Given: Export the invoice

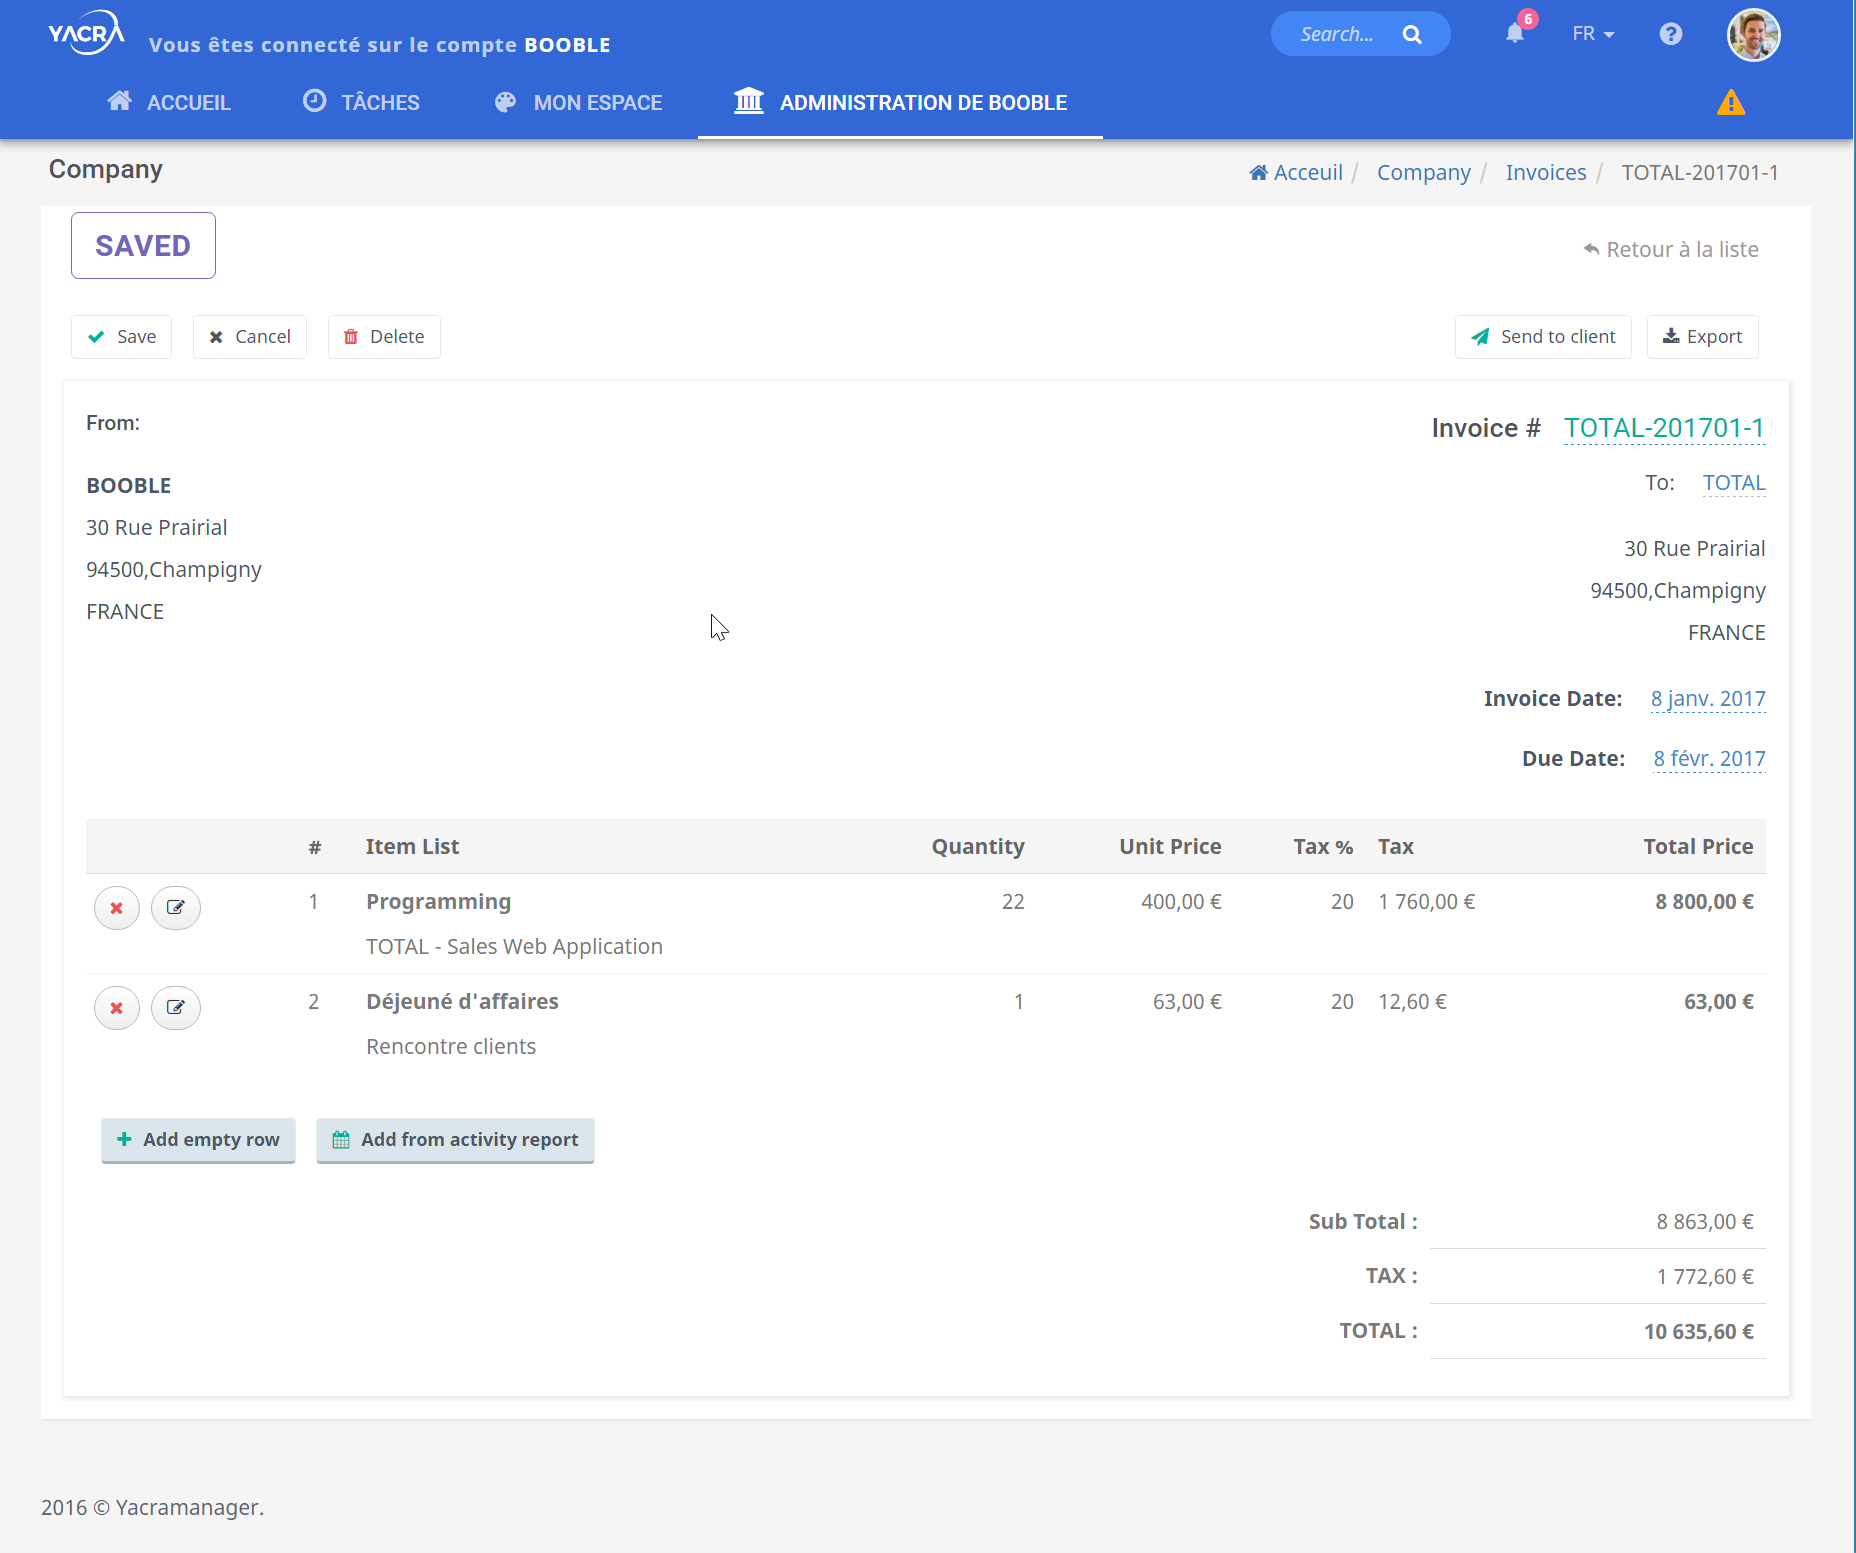Looking at the screenshot, I should point(1703,337).
